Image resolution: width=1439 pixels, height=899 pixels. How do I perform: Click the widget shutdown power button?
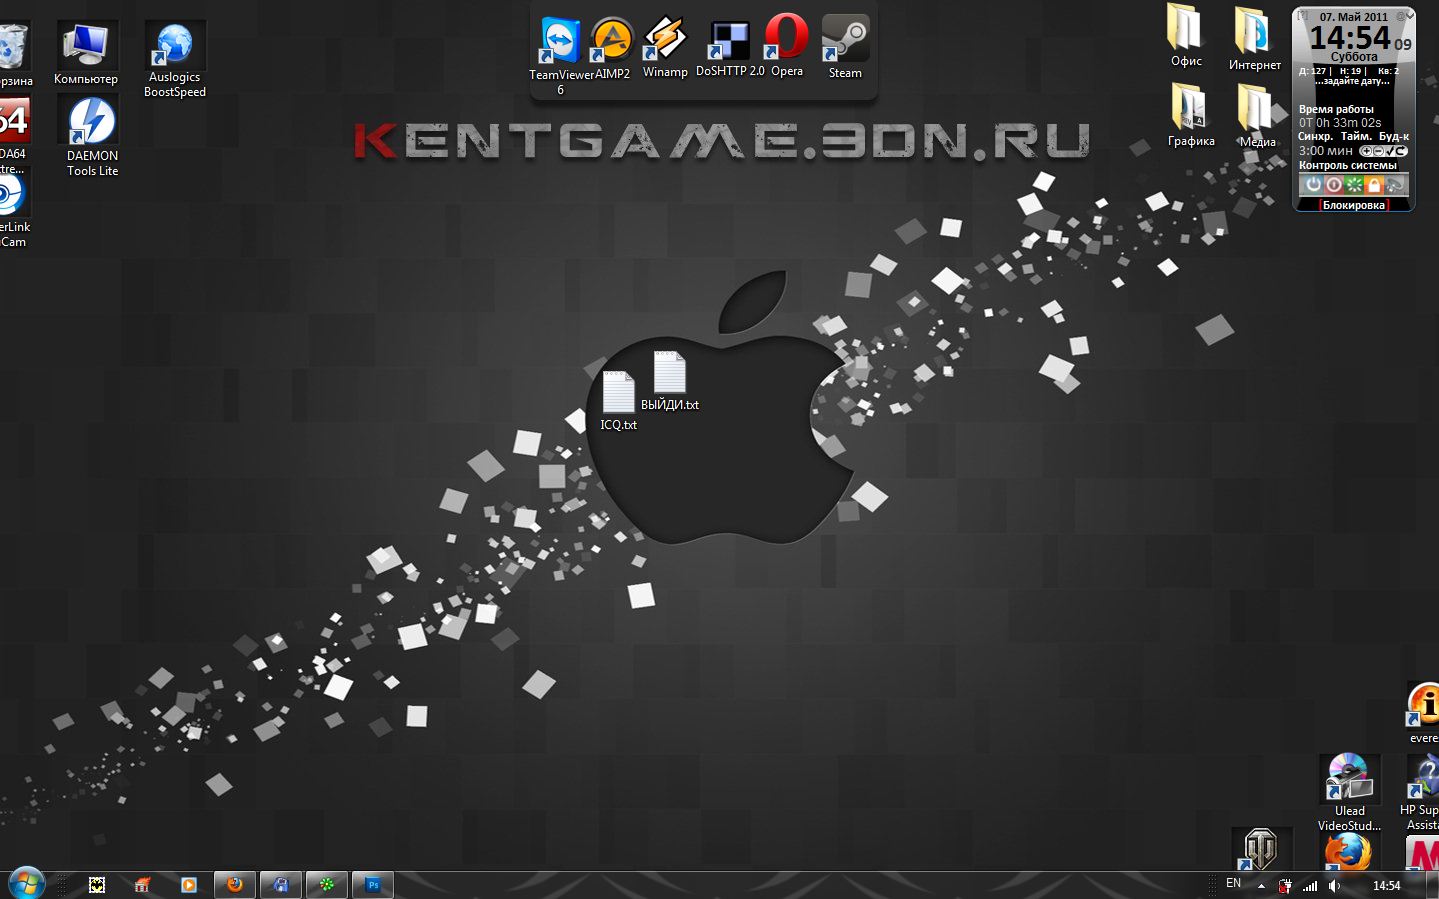click(x=1314, y=185)
